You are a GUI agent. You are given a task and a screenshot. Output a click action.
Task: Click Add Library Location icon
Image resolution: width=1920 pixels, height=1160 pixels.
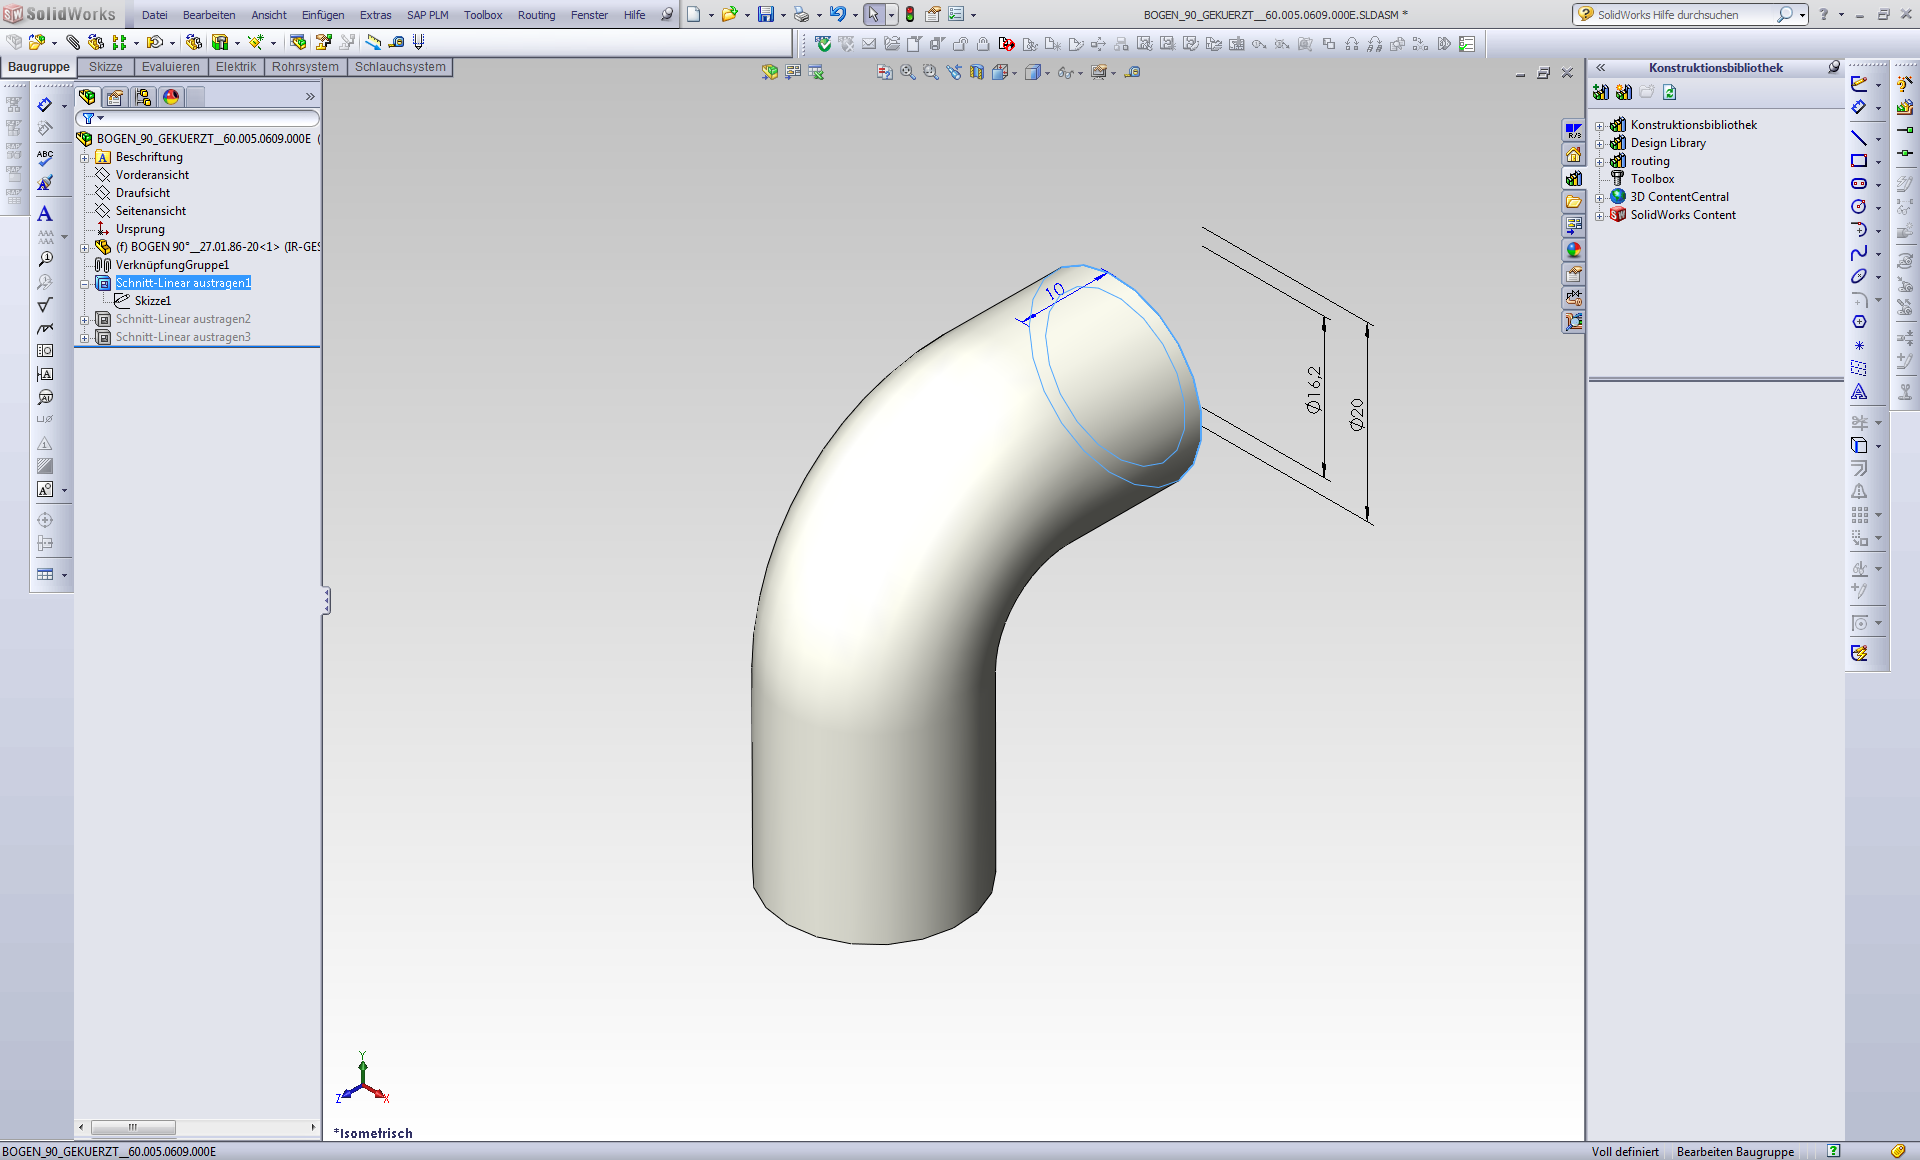pyautogui.click(x=1623, y=92)
